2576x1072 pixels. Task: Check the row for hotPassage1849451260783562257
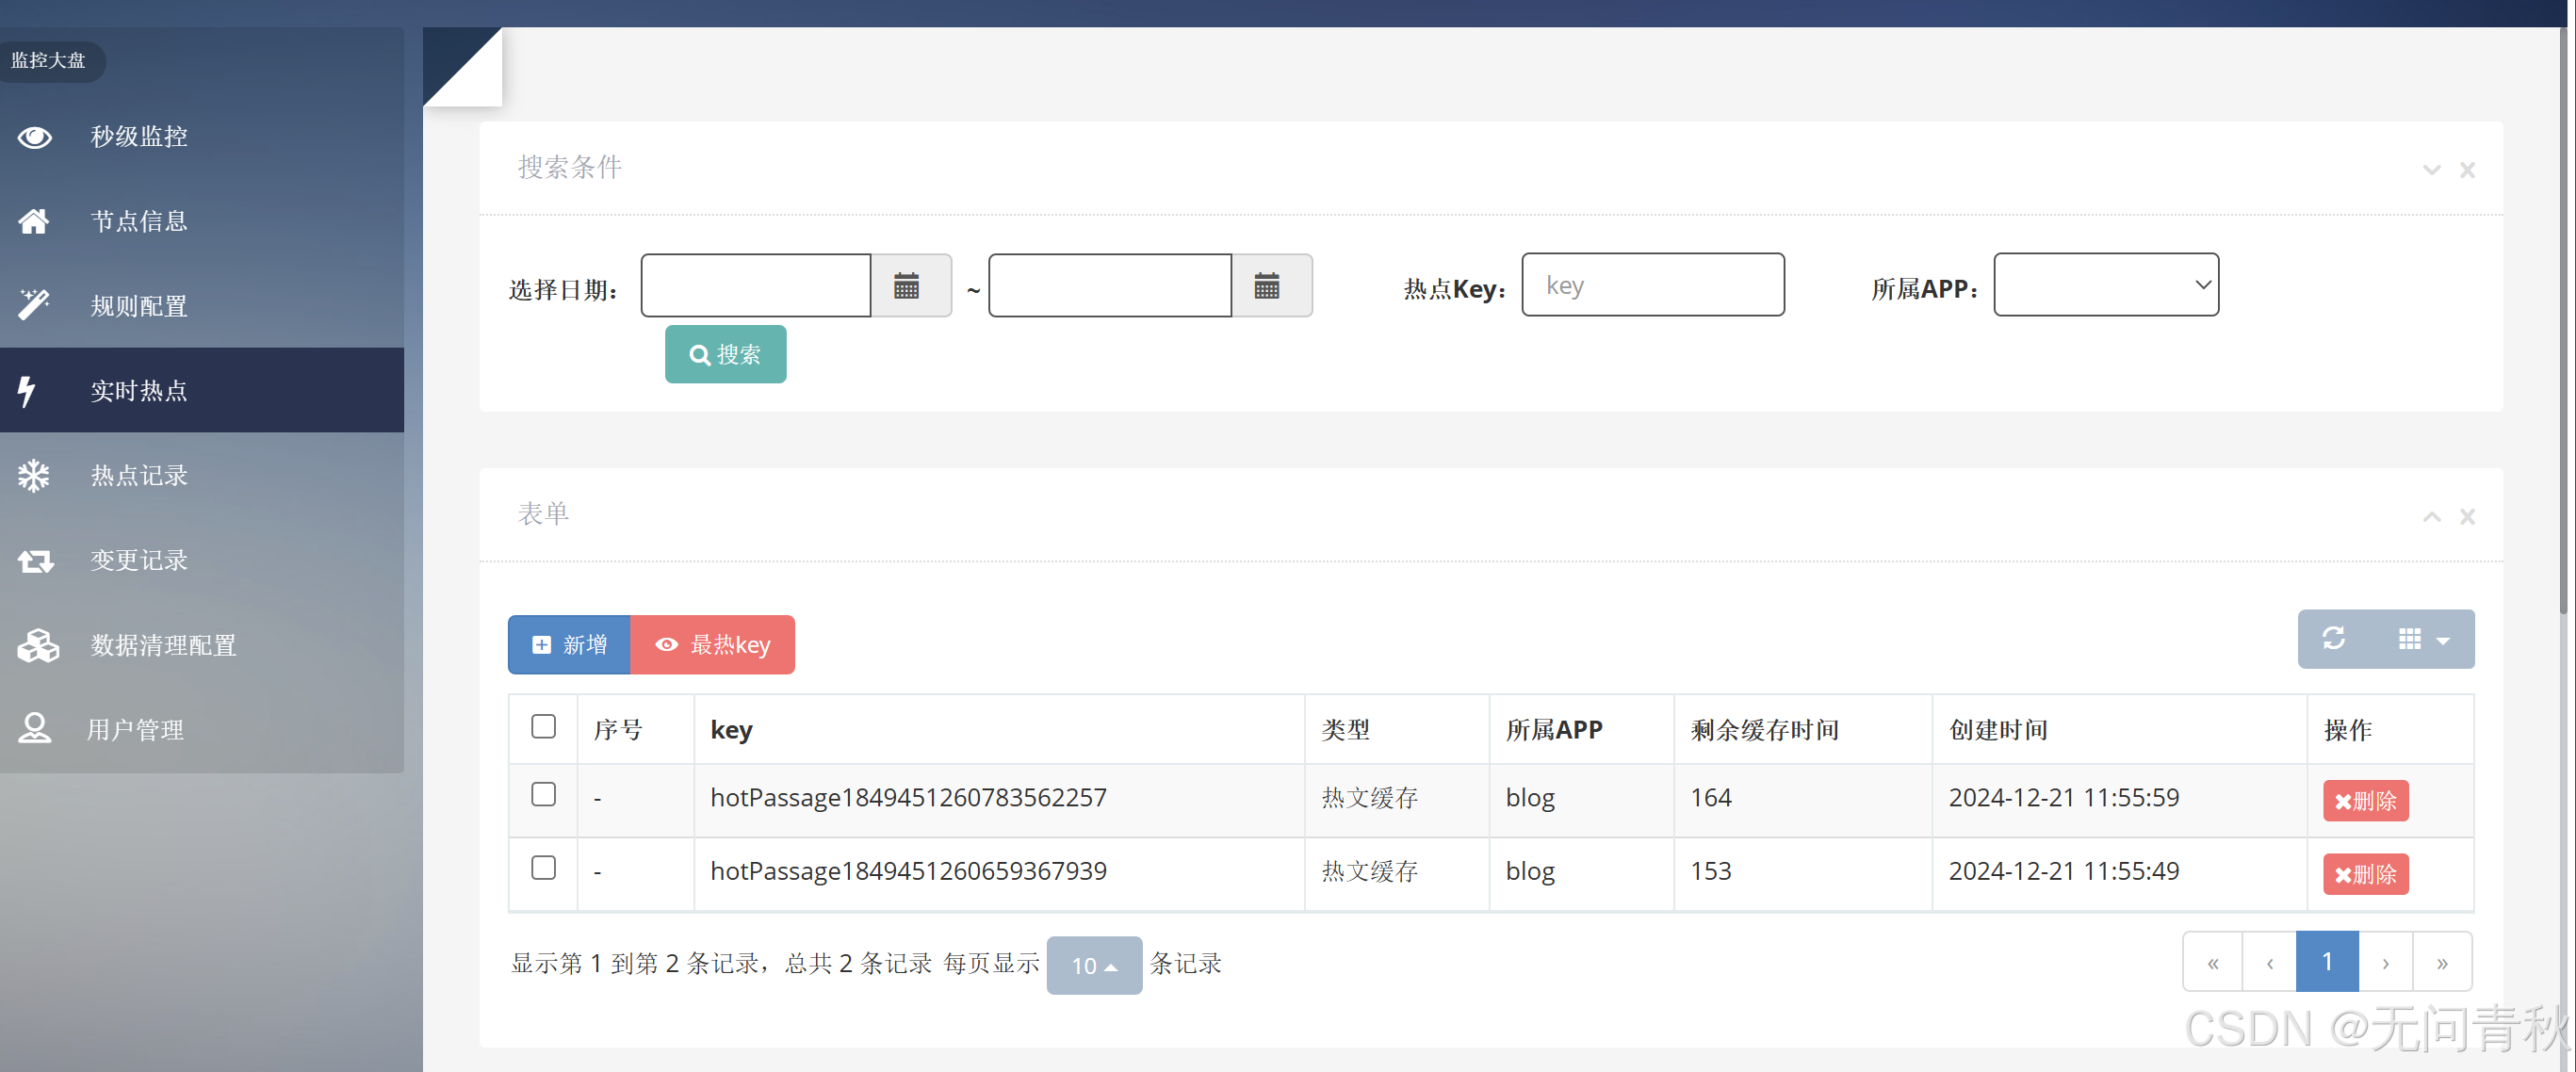pos(543,795)
